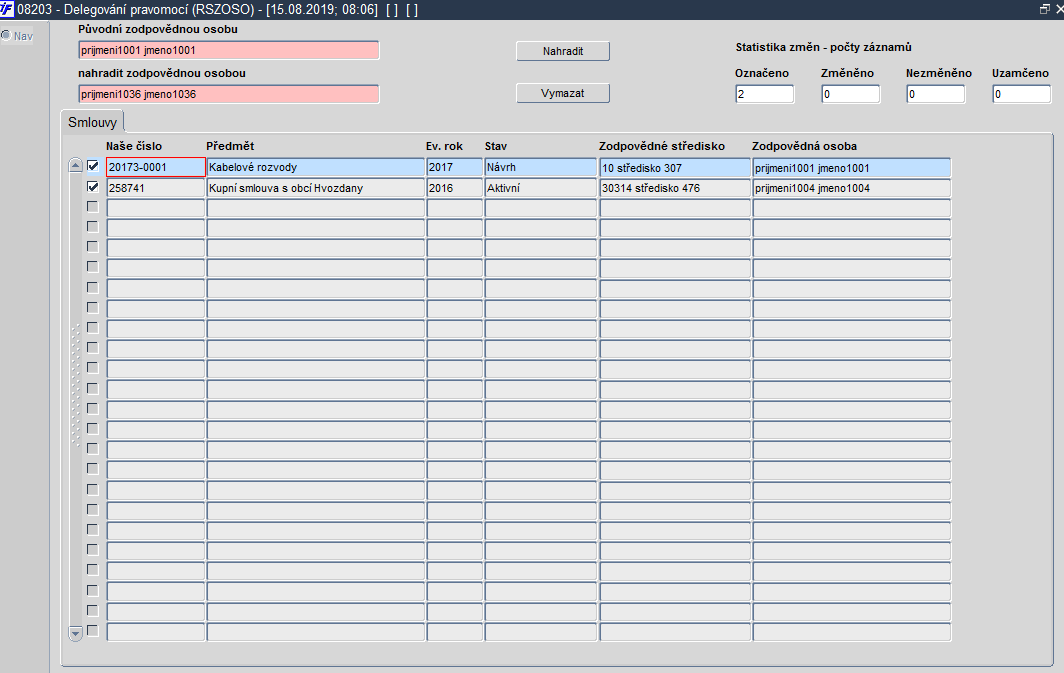1064x673 pixels.
Task: Tick the first empty row checkbox
Action: [93, 207]
